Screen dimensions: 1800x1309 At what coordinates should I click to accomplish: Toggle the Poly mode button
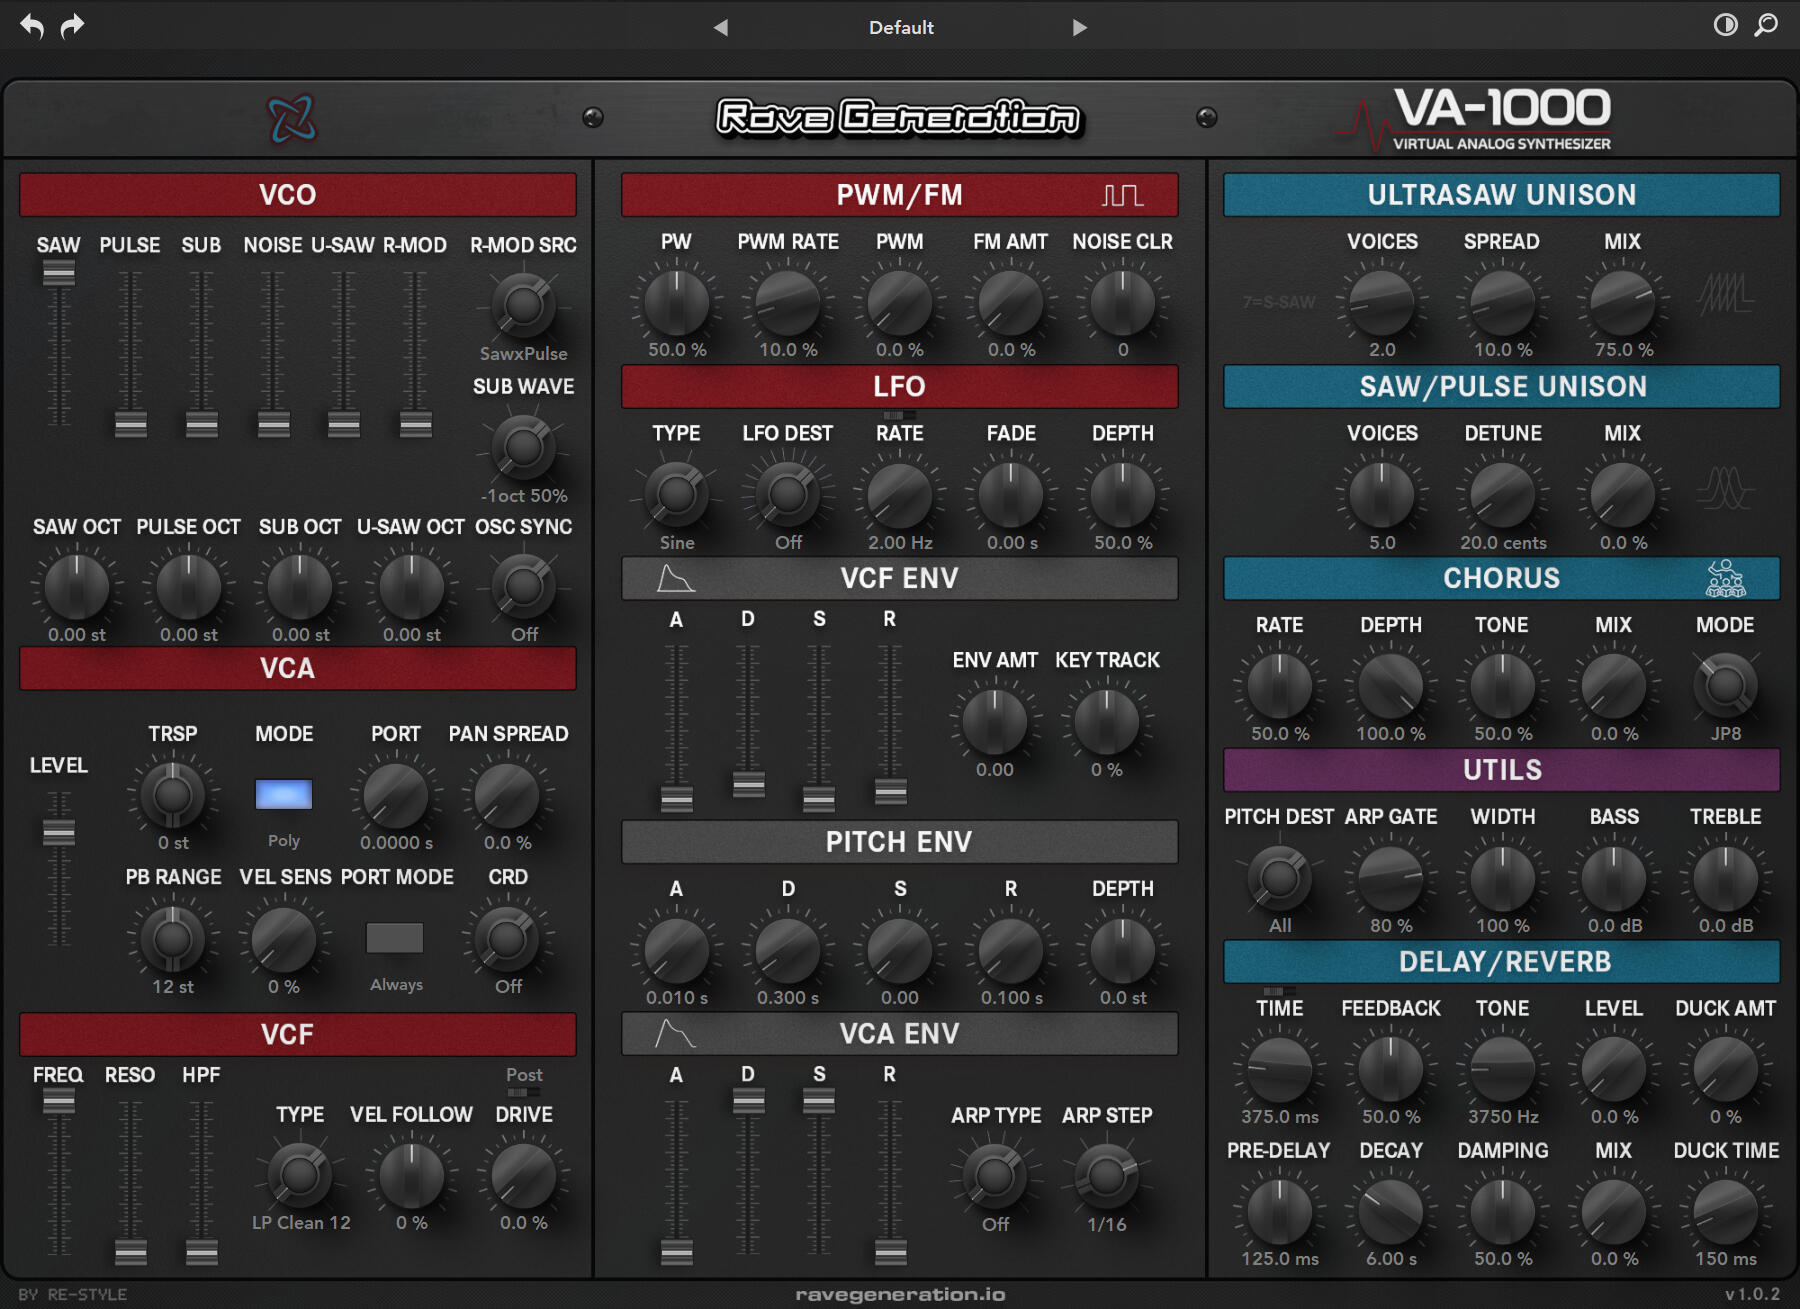click(284, 795)
